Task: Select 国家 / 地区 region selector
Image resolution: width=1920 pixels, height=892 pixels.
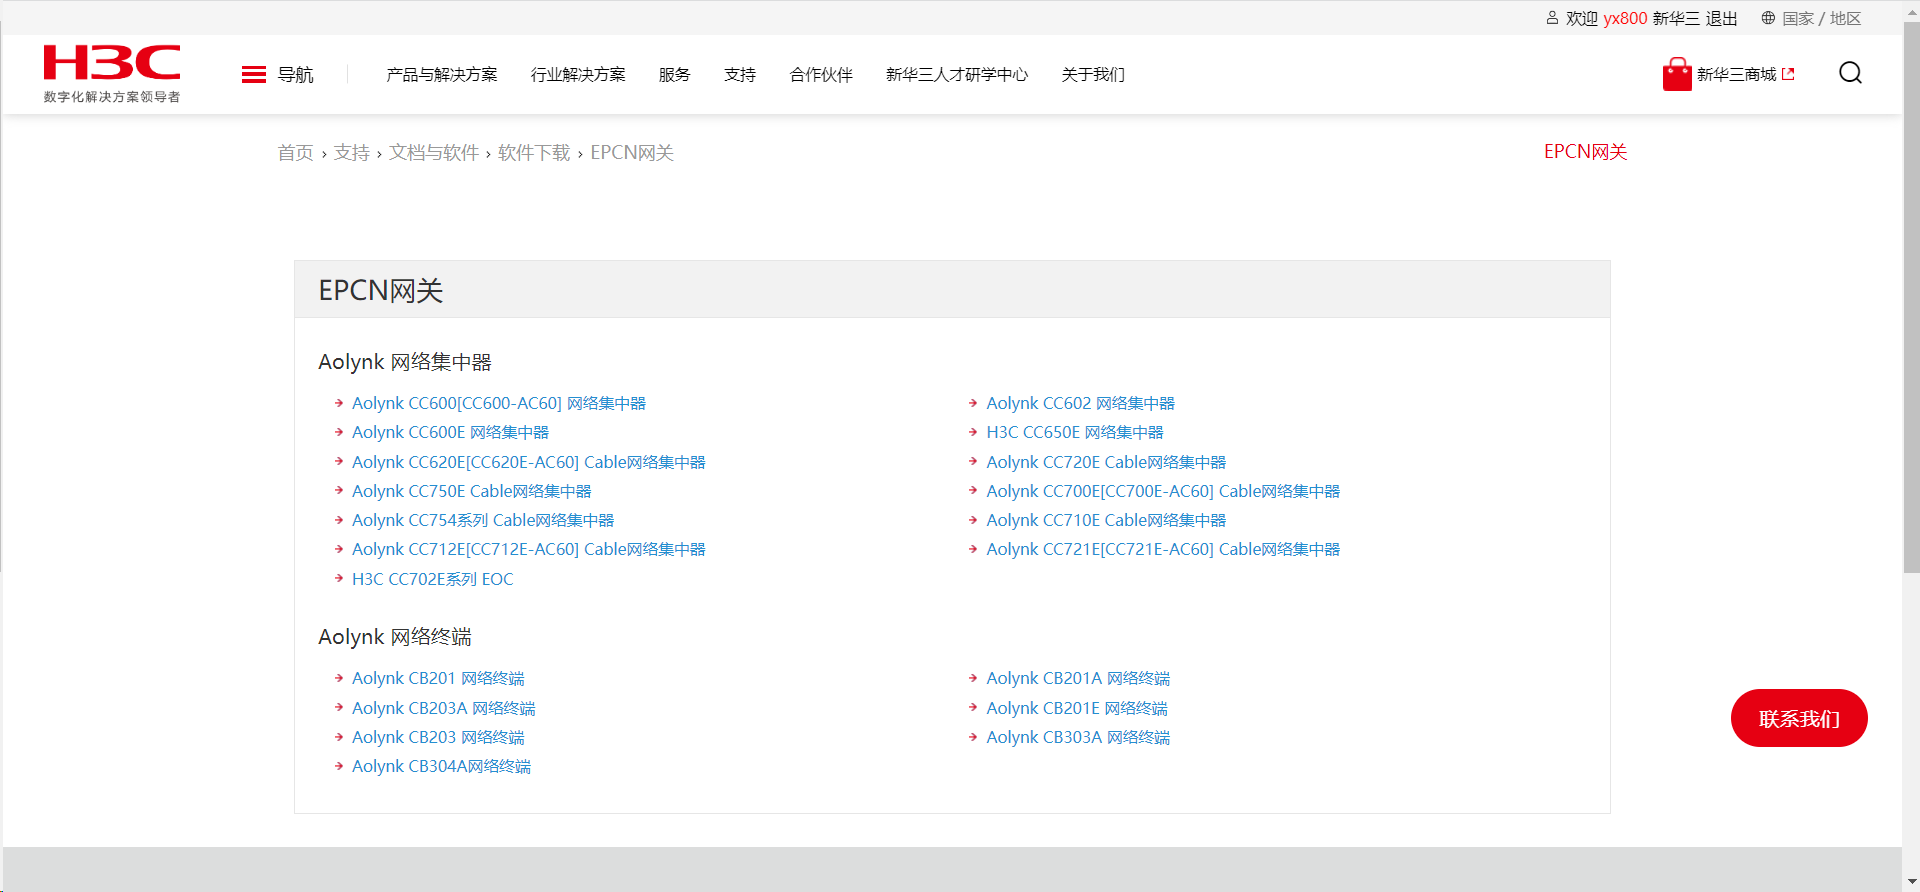Action: point(1821,18)
